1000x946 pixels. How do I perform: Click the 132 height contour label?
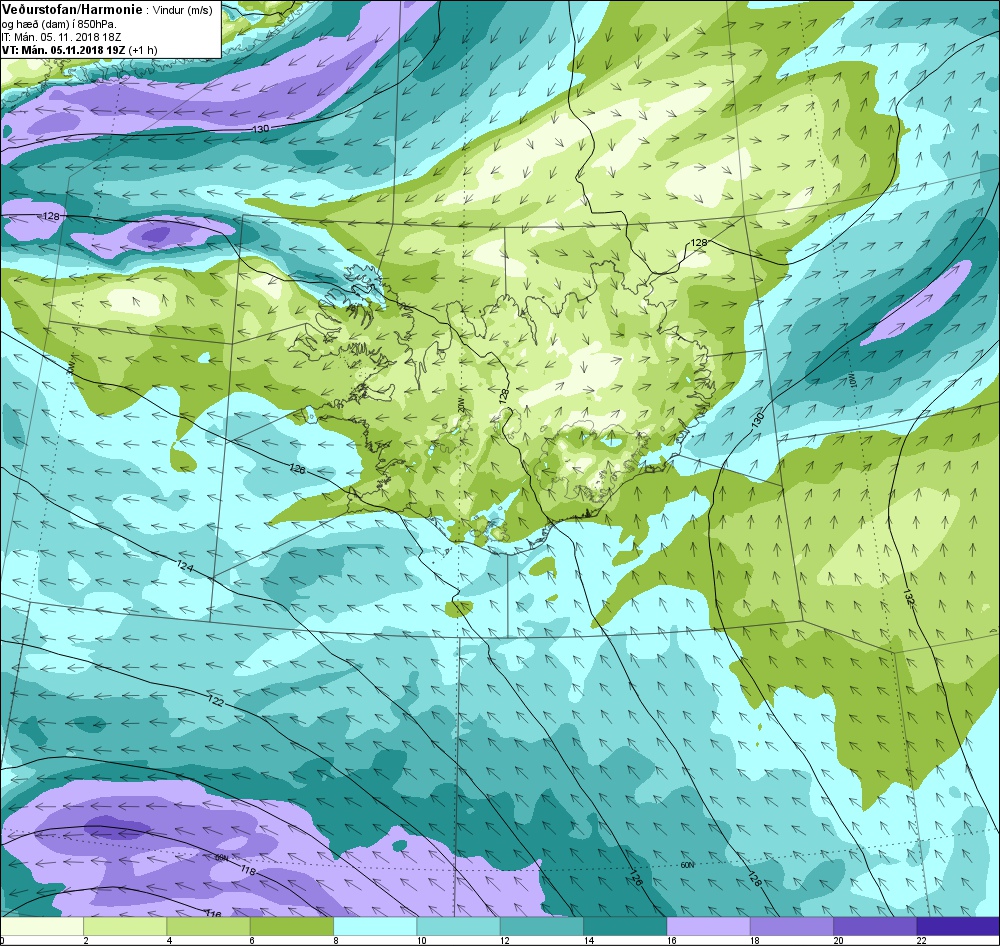coord(909,596)
